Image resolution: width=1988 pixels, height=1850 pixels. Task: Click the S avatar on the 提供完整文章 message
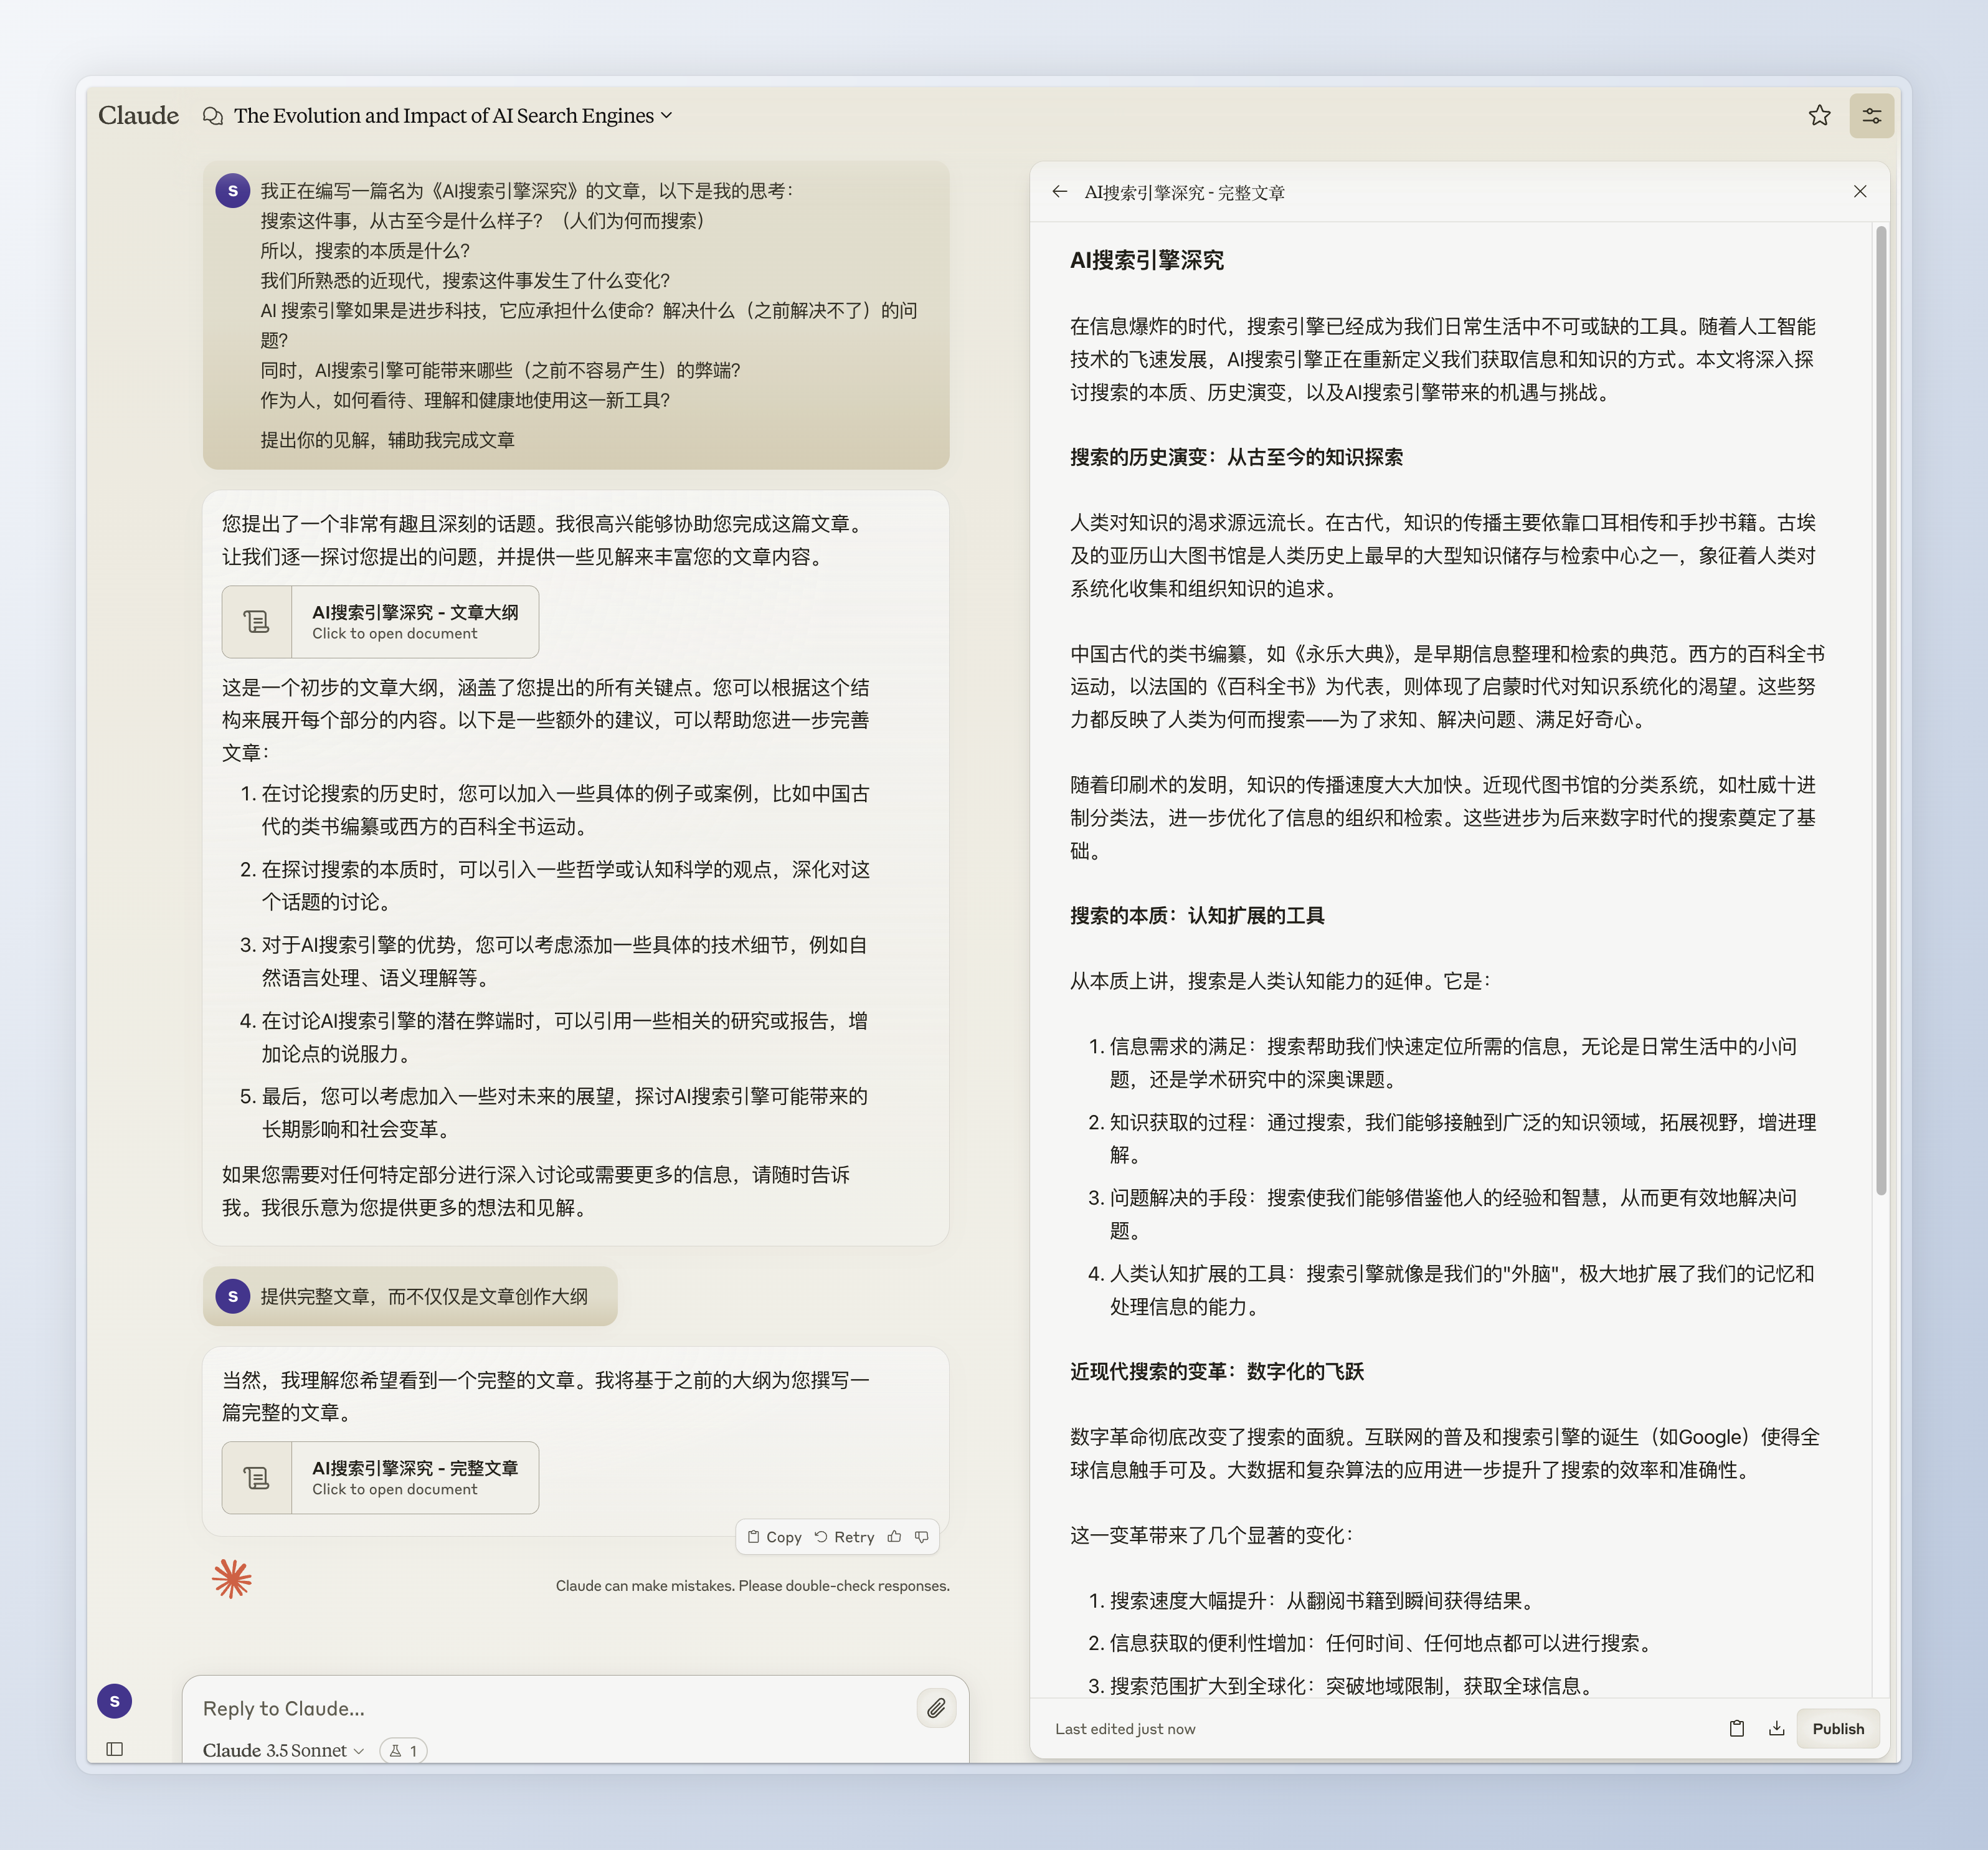233,1297
